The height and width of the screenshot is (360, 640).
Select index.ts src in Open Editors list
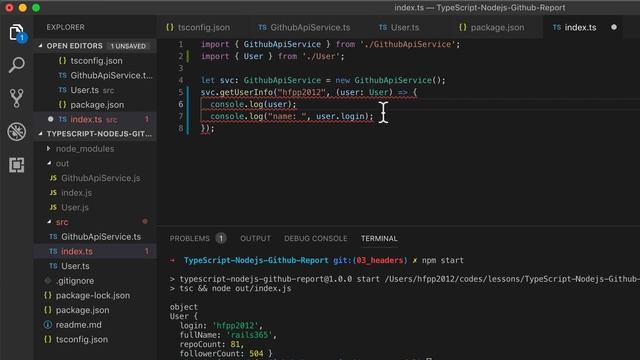[95, 119]
